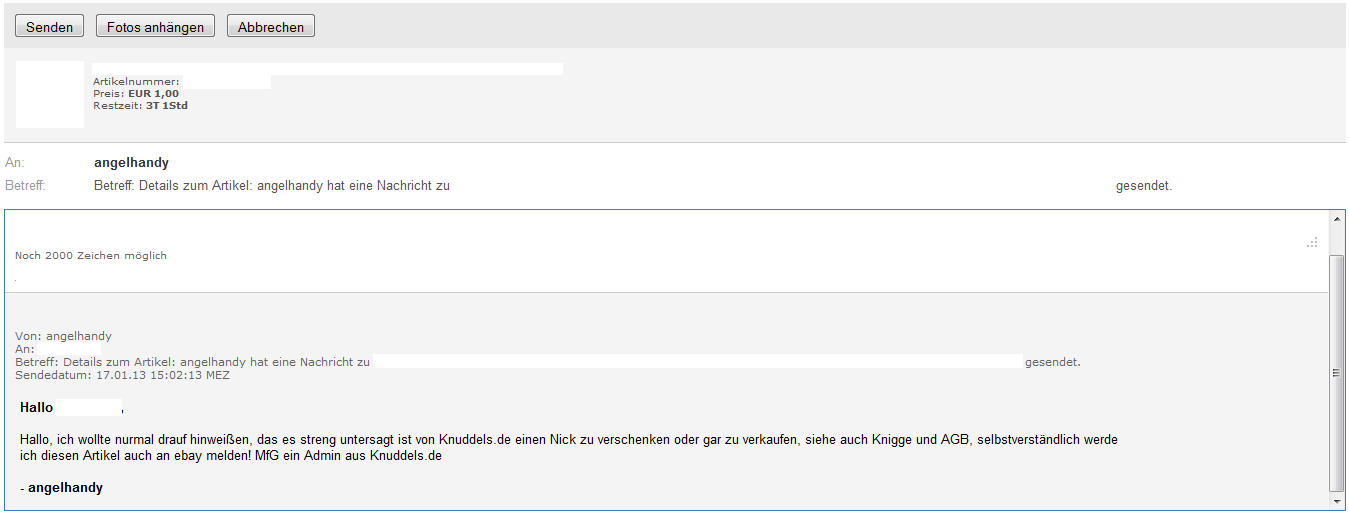Click the Hallo greeting in quoted message
Viewport: 1349px width, 514px height.
[37, 408]
